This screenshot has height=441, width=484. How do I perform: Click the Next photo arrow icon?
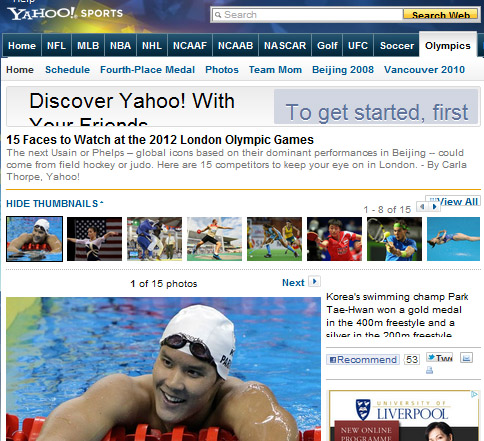point(314,281)
